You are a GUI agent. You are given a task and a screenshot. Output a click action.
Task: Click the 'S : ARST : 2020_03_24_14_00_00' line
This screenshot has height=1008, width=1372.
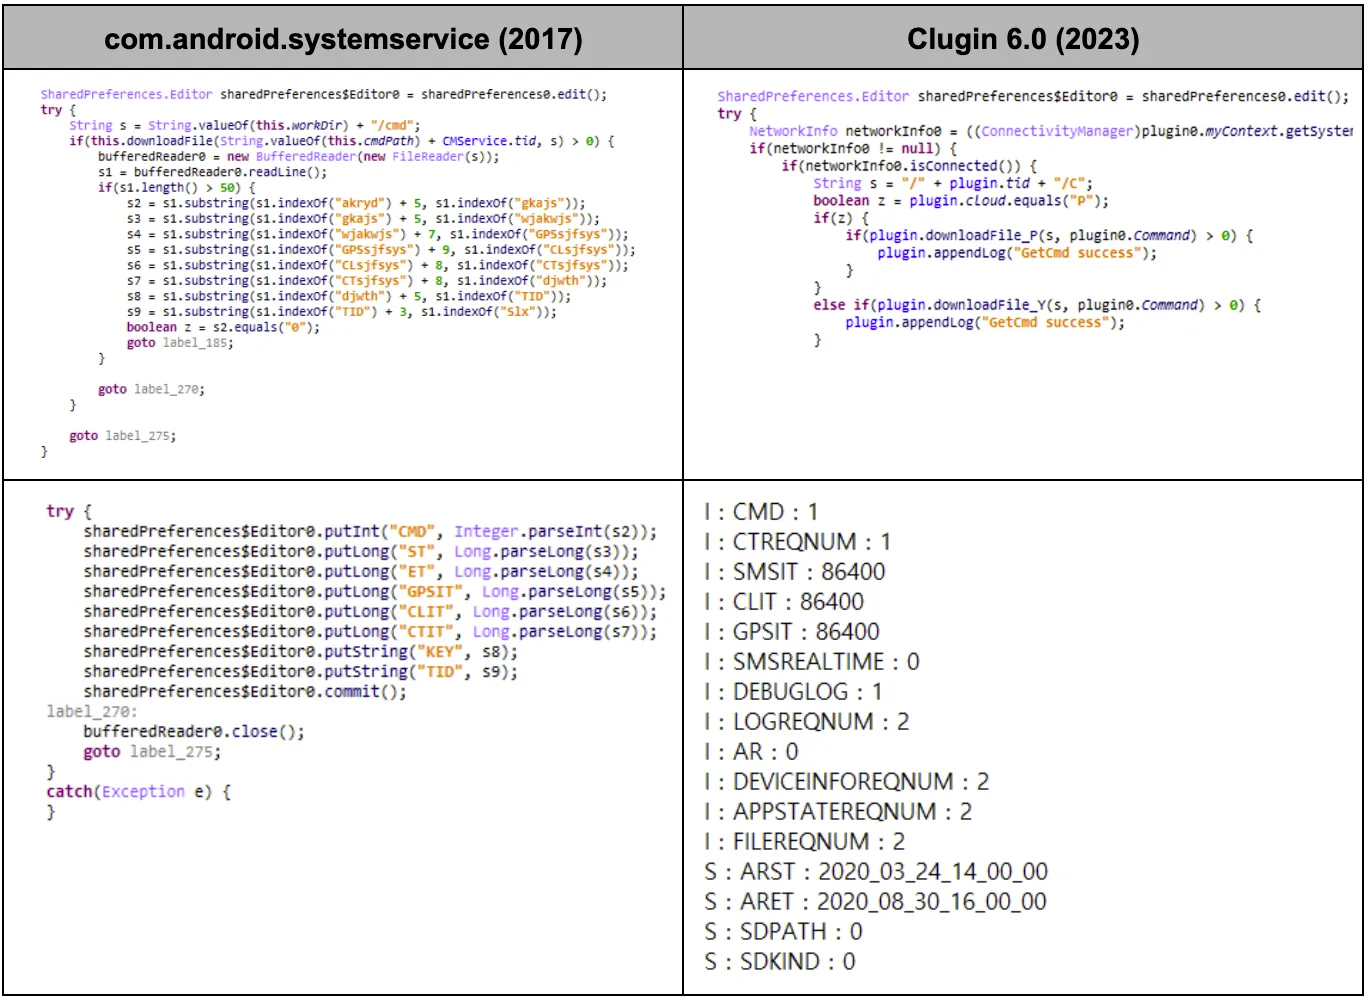pos(876,872)
